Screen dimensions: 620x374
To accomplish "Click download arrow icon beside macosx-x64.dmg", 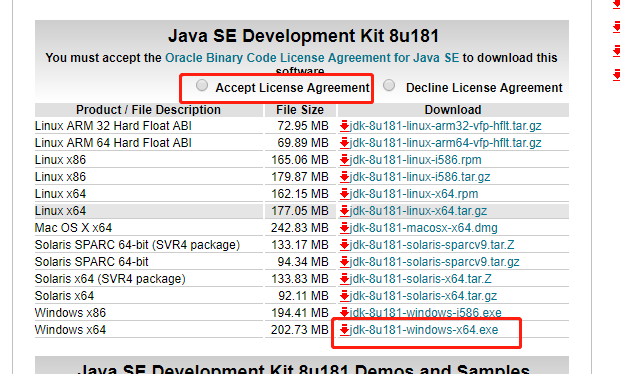I will tap(344, 228).
